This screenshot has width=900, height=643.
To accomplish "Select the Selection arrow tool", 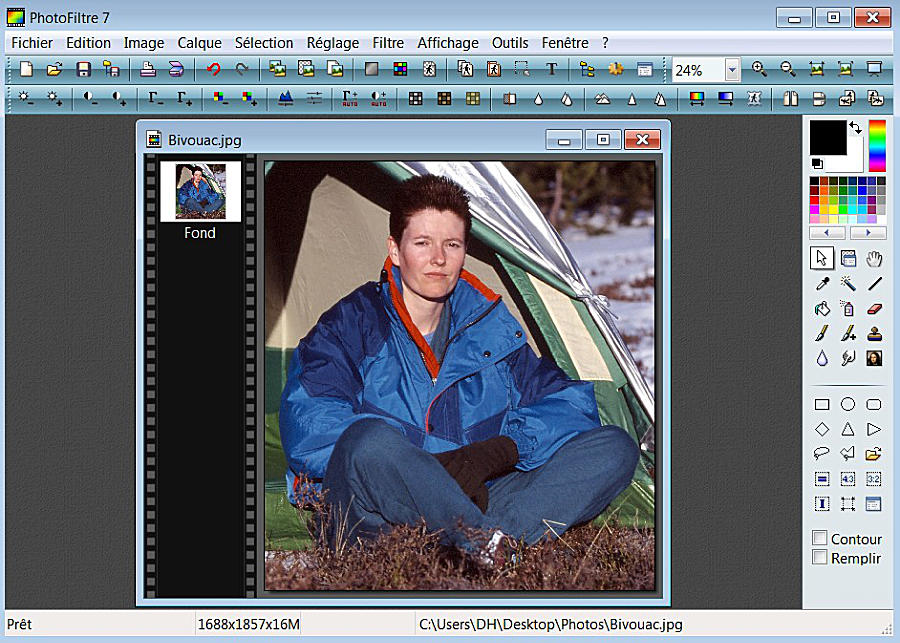I will pos(822,259).
